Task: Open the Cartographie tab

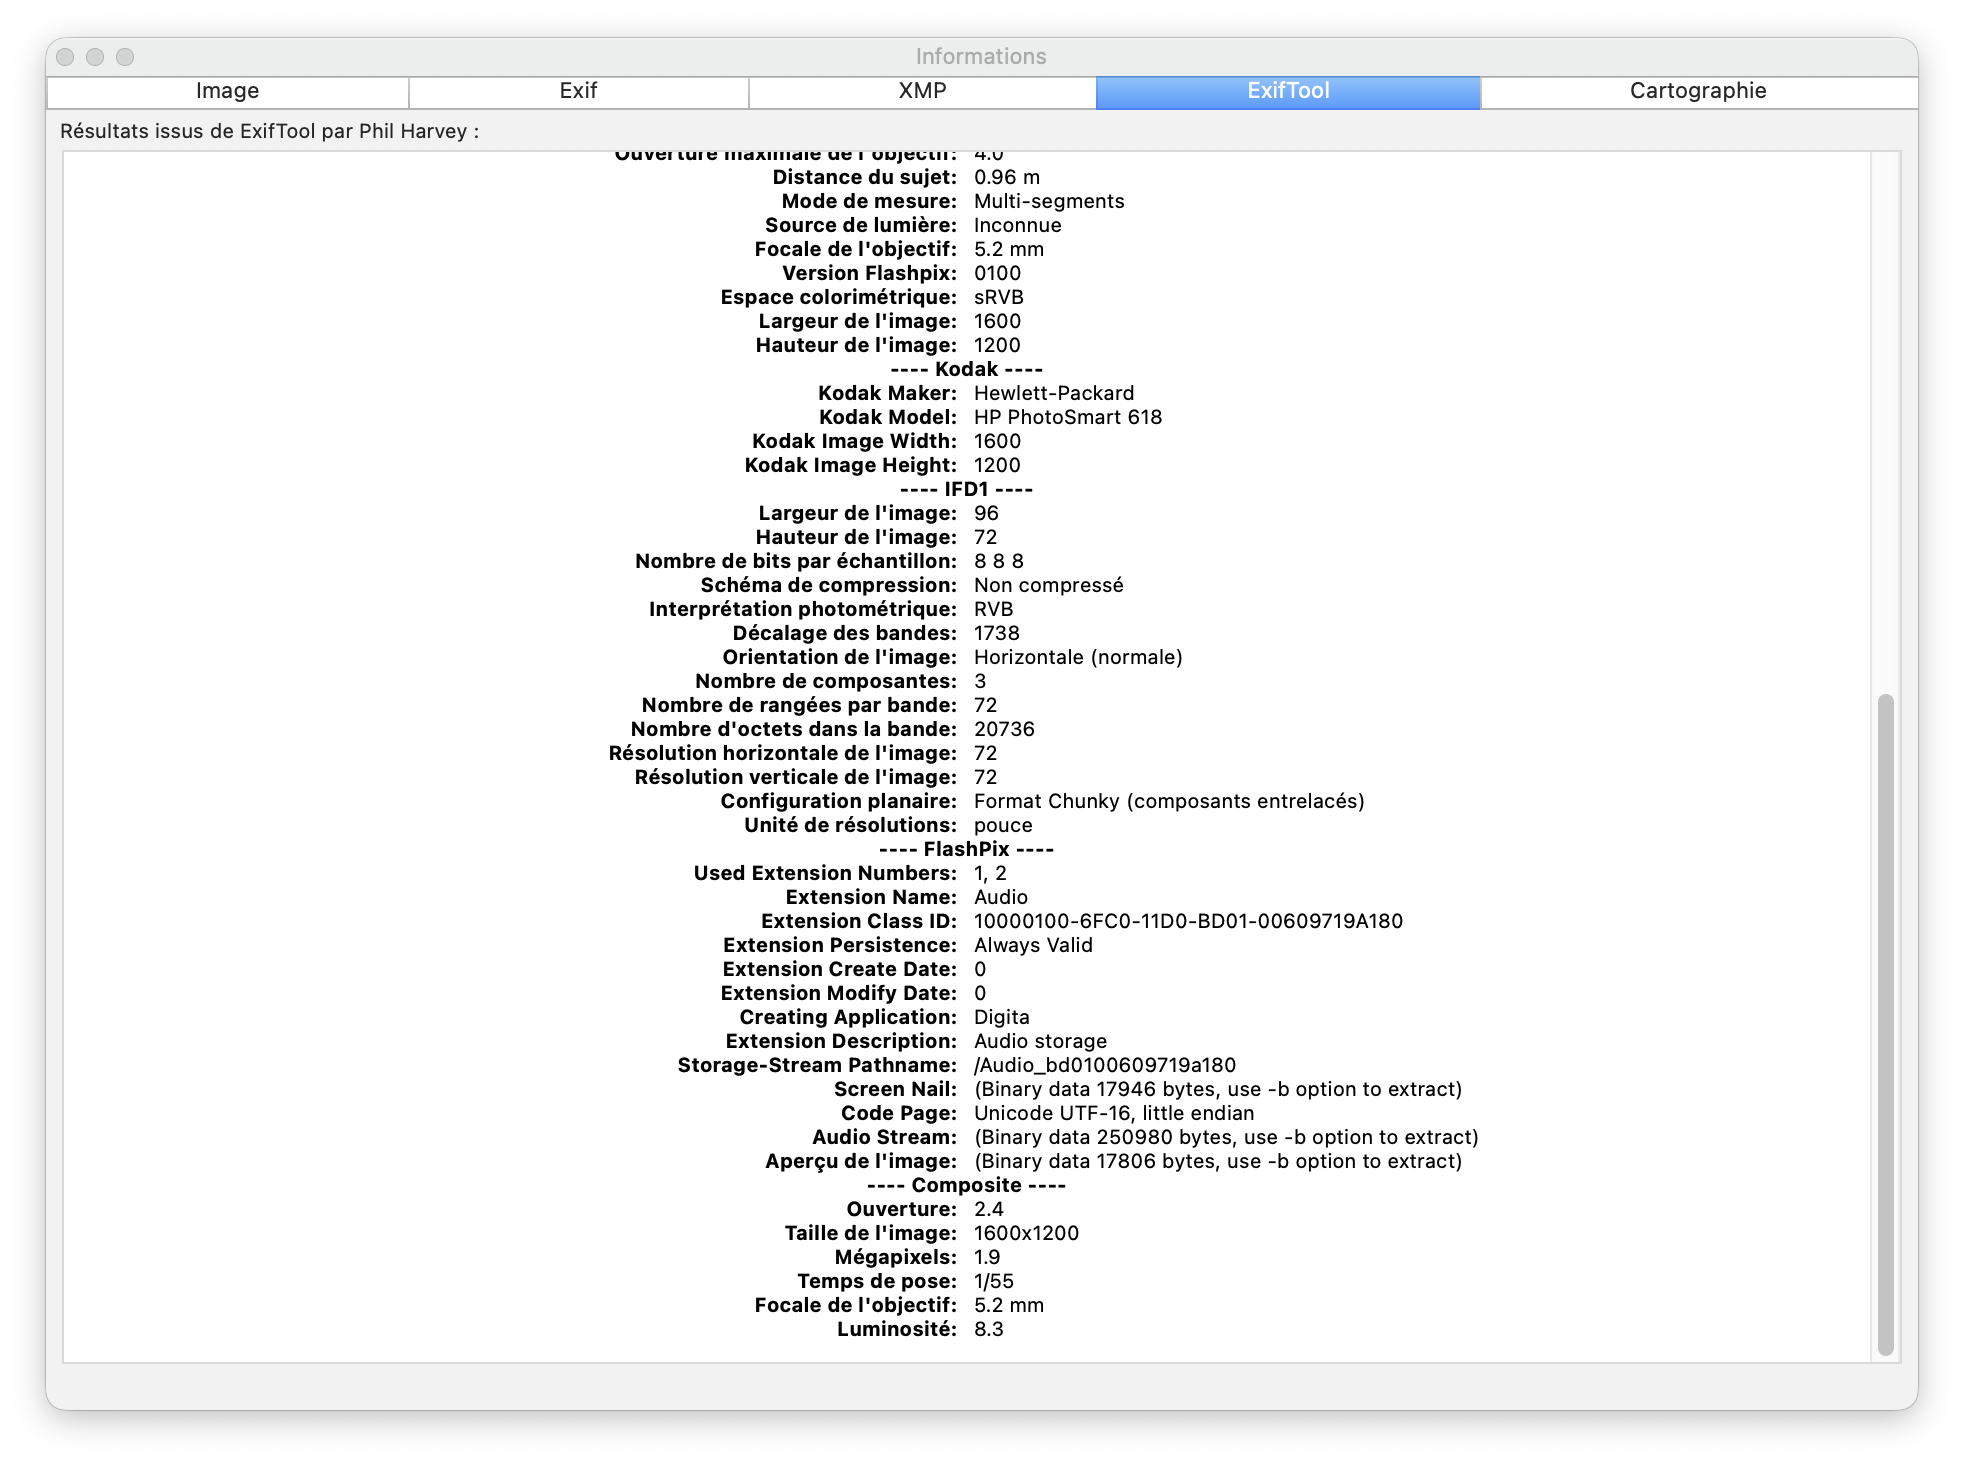Action: 1698,91
